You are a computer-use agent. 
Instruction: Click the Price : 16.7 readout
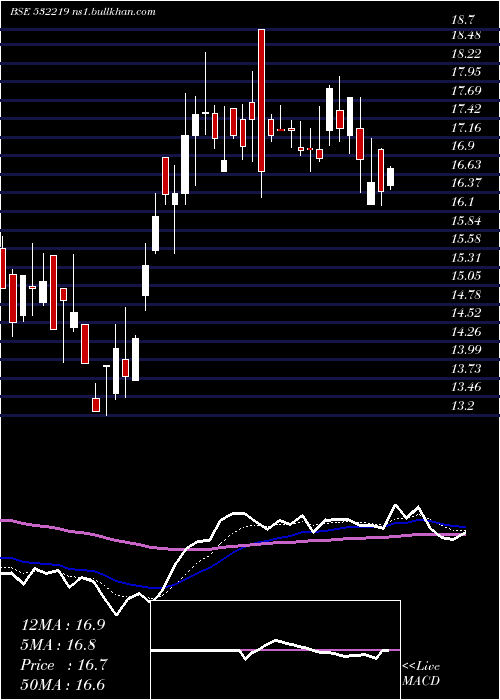pos(64,665)
